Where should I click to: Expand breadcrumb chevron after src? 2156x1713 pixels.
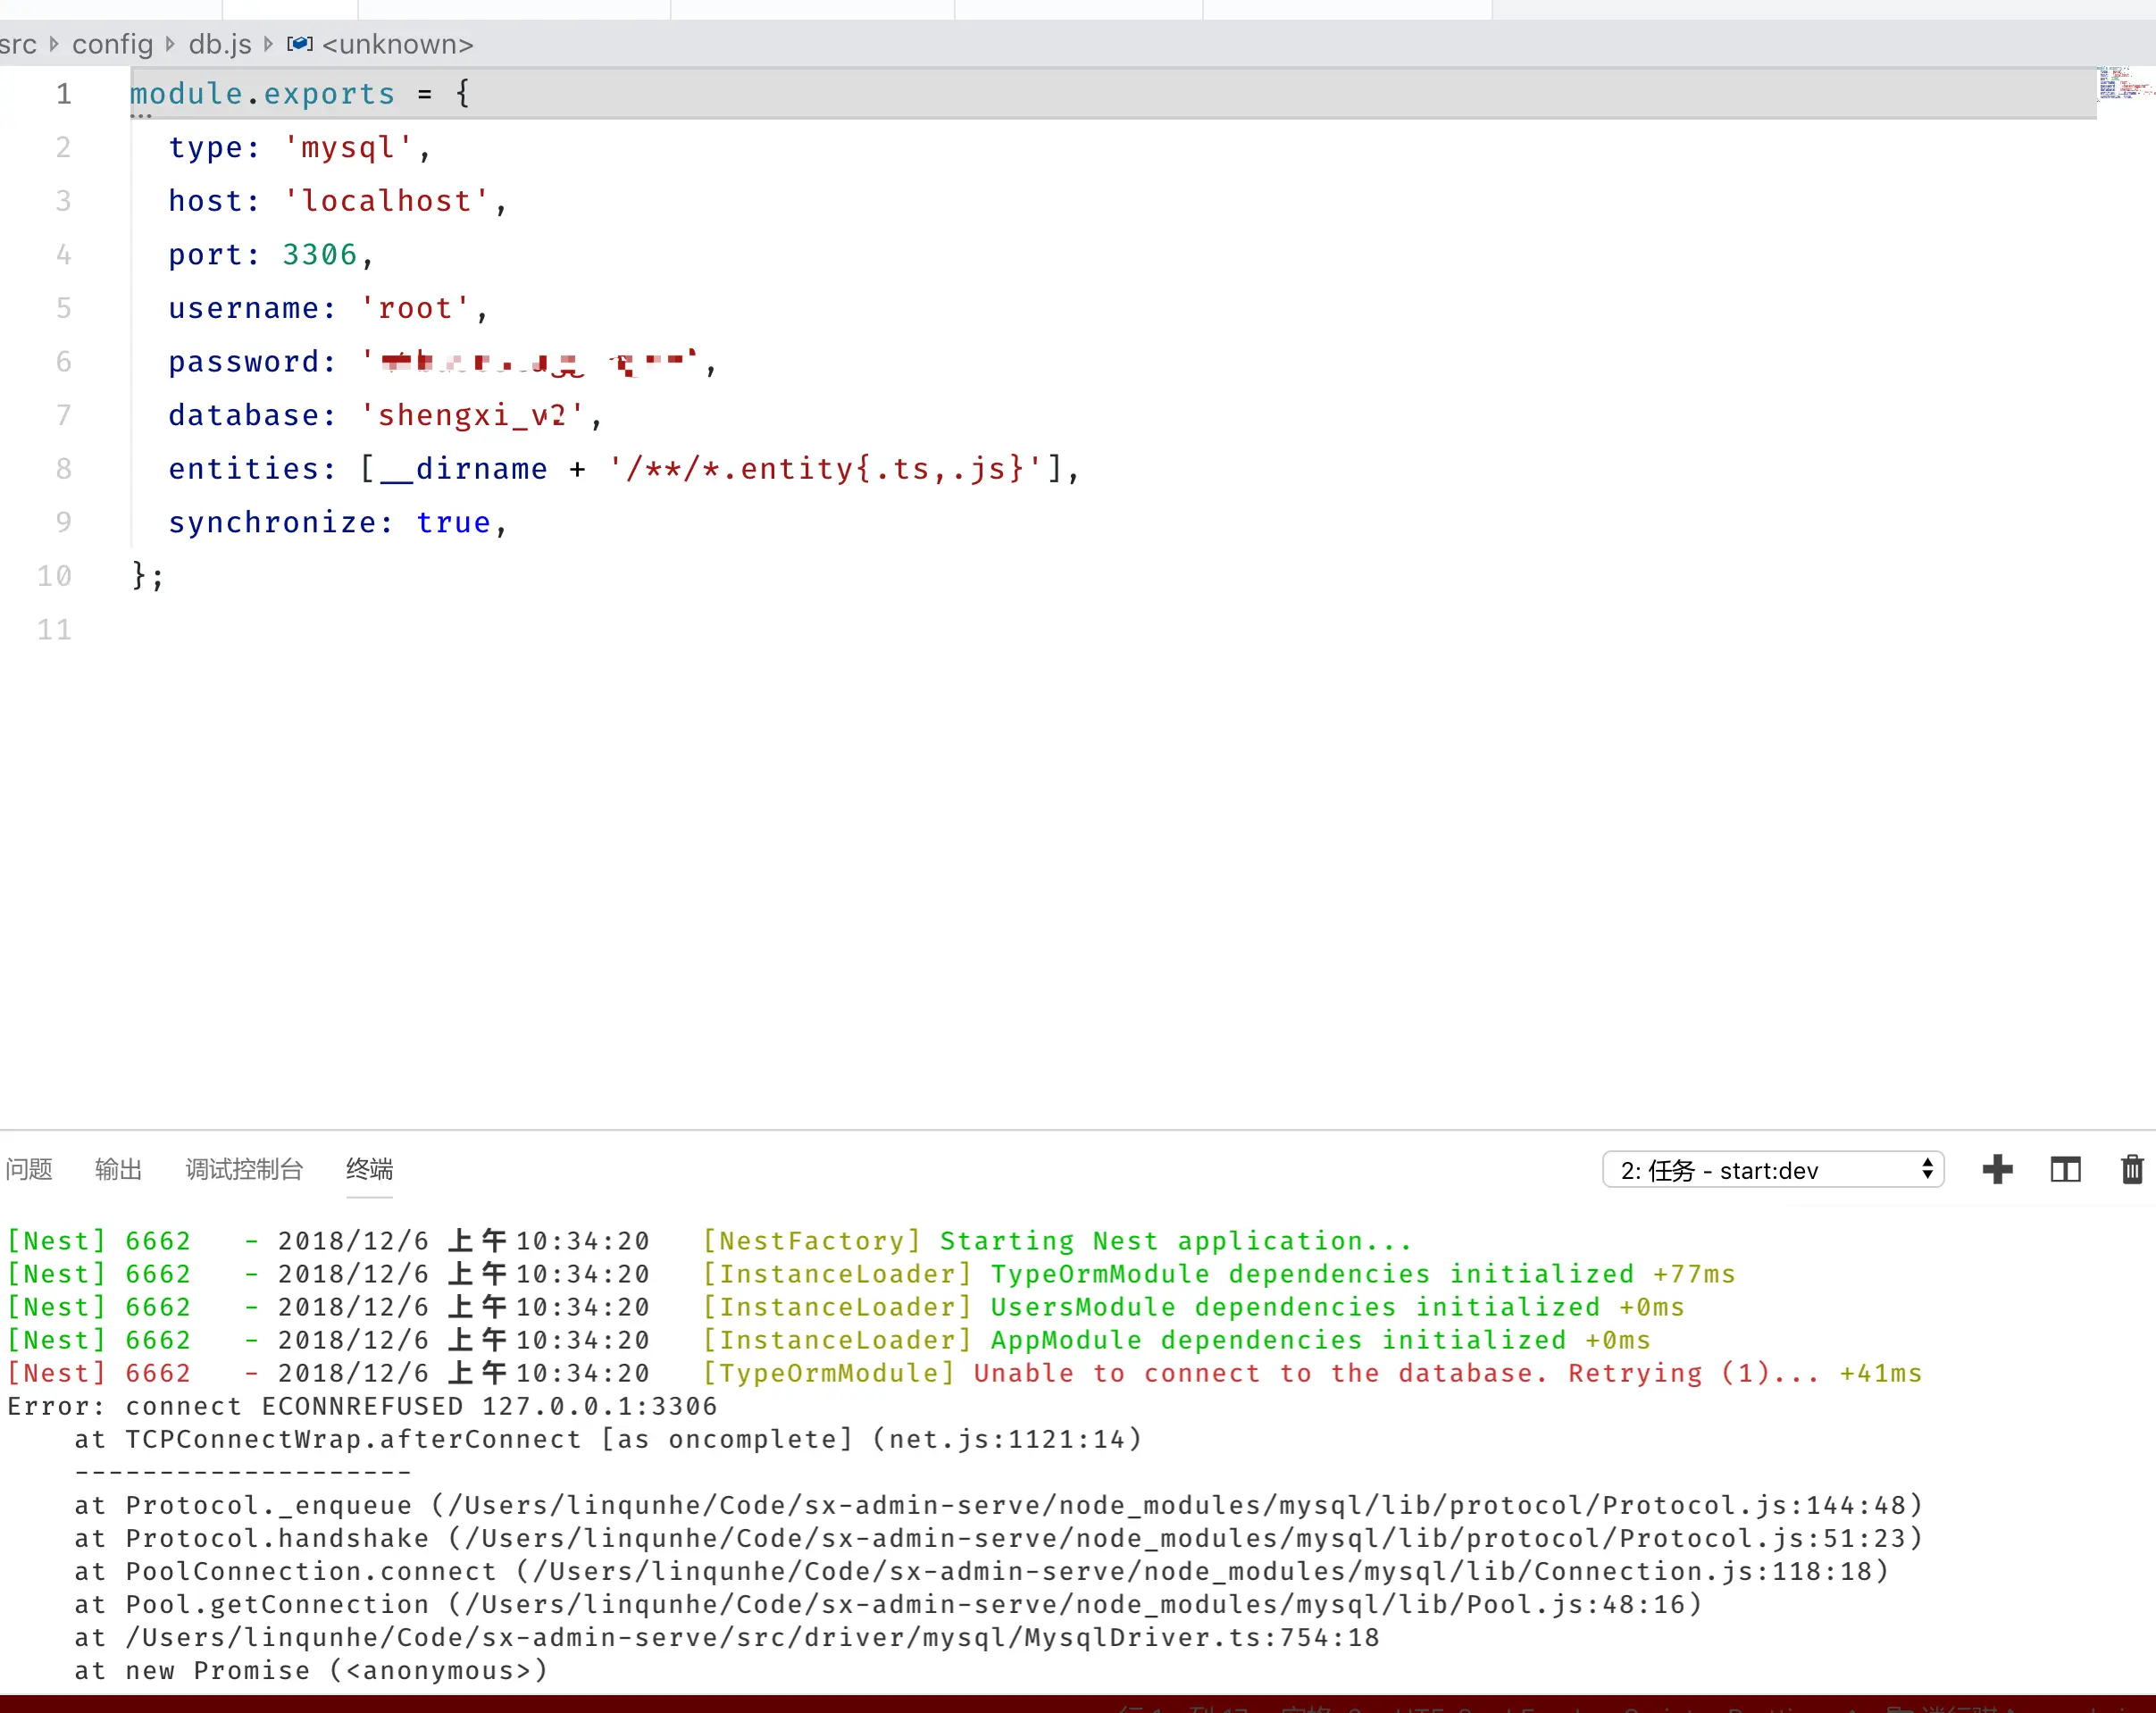coord(54,44)
